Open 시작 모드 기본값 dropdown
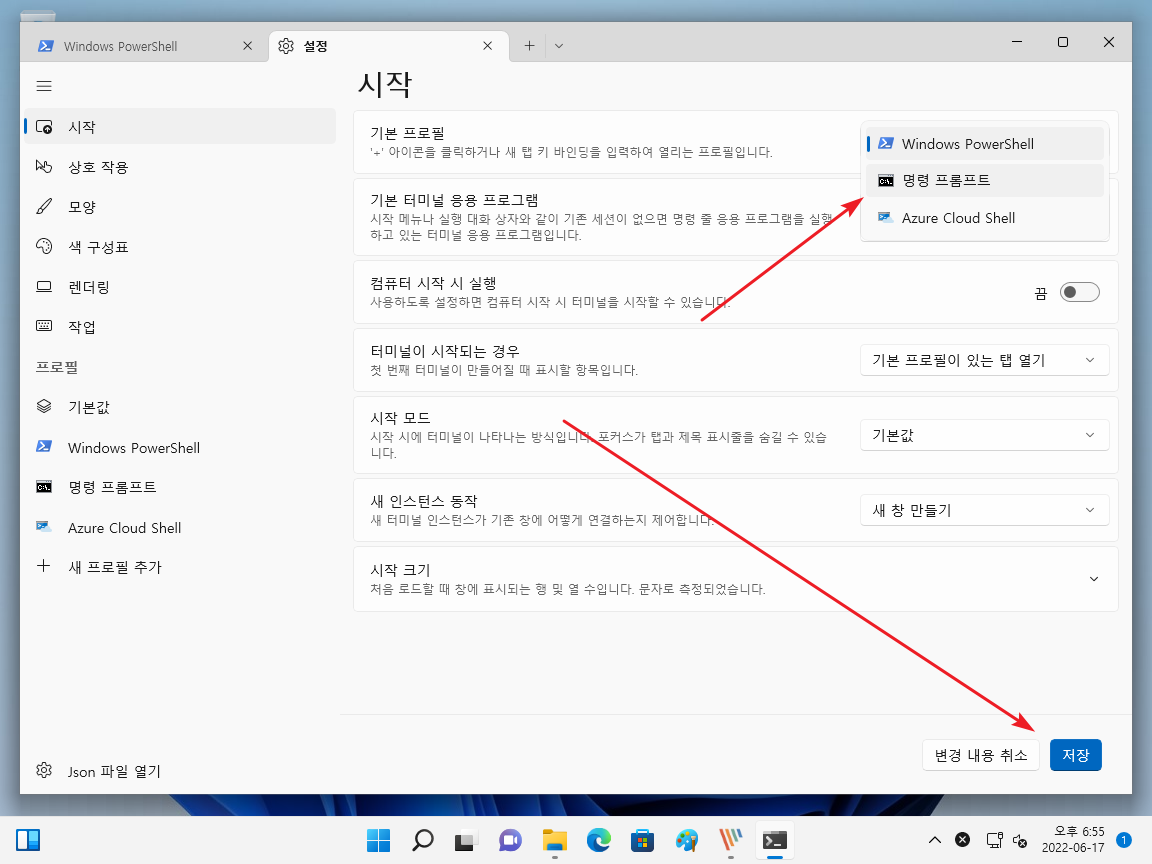 (984, 436)
